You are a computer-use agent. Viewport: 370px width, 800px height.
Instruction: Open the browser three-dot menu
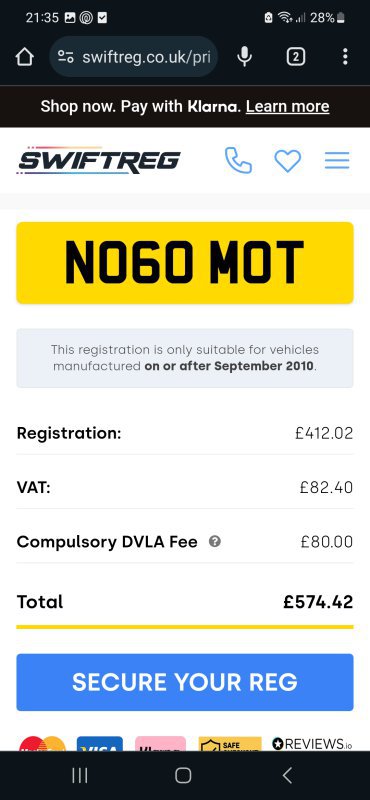[346, 57]
